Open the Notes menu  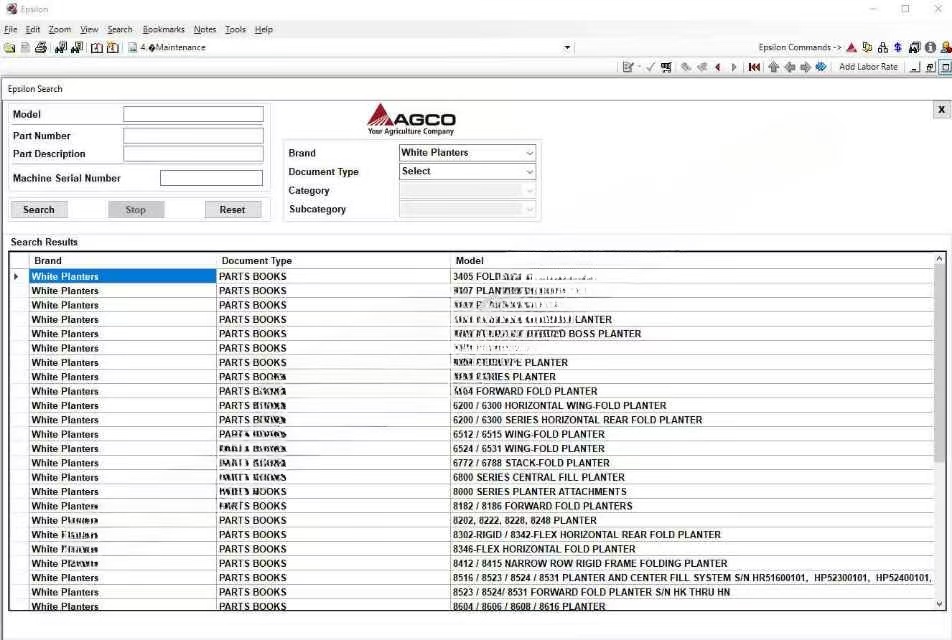pyautogui.click(x=205, y=29)
